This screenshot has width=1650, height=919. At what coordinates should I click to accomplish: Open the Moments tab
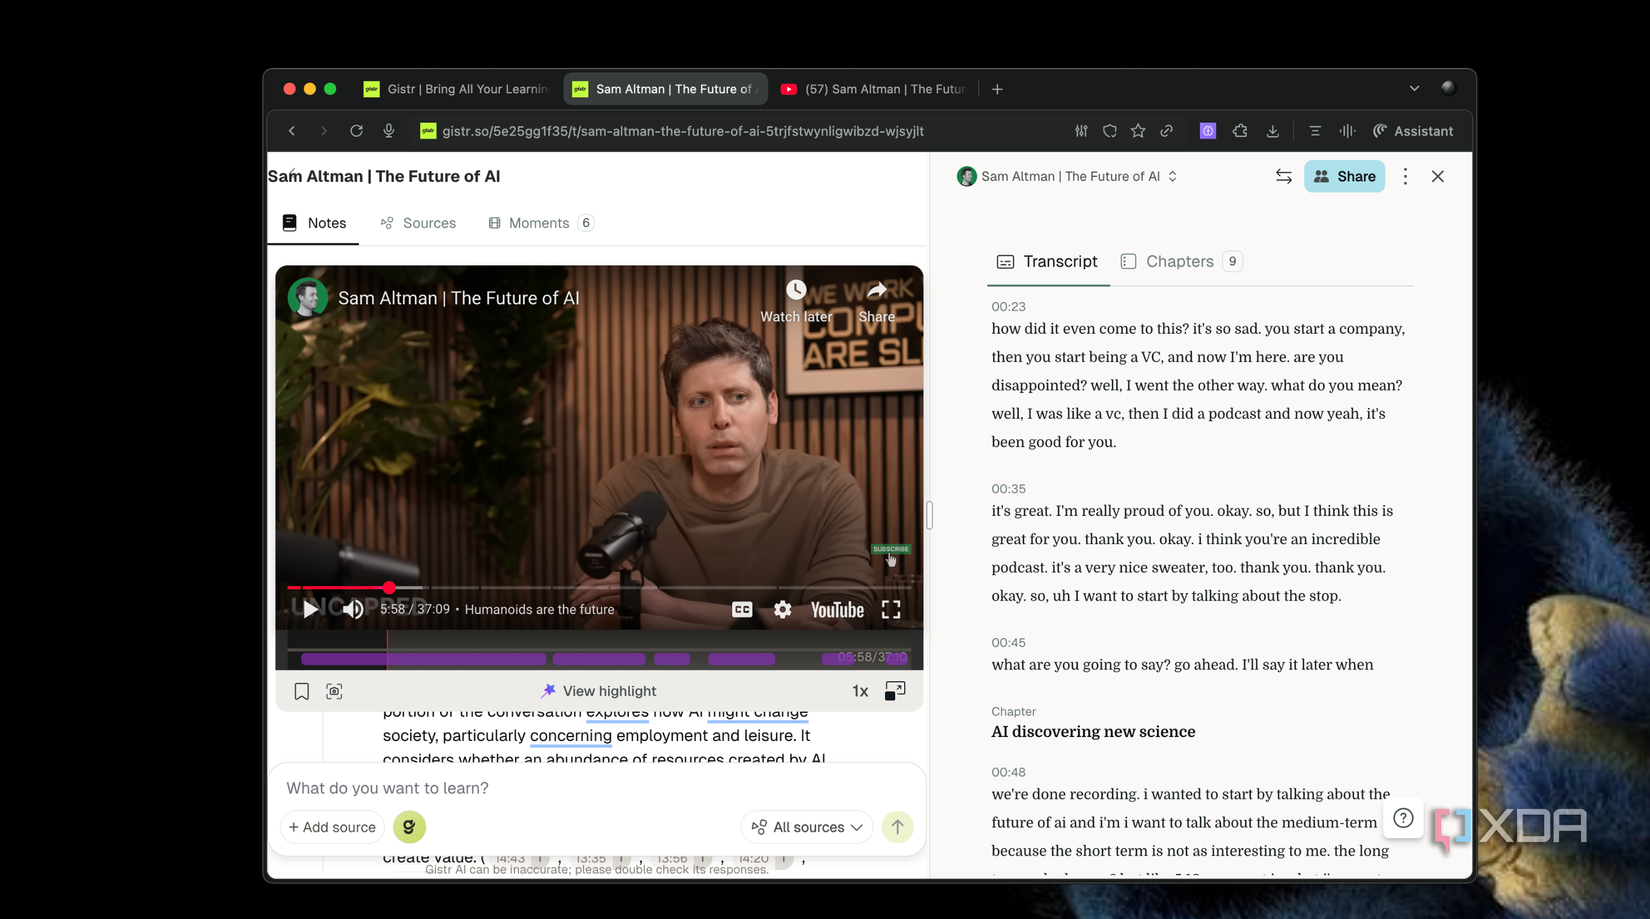coord(539,222)
